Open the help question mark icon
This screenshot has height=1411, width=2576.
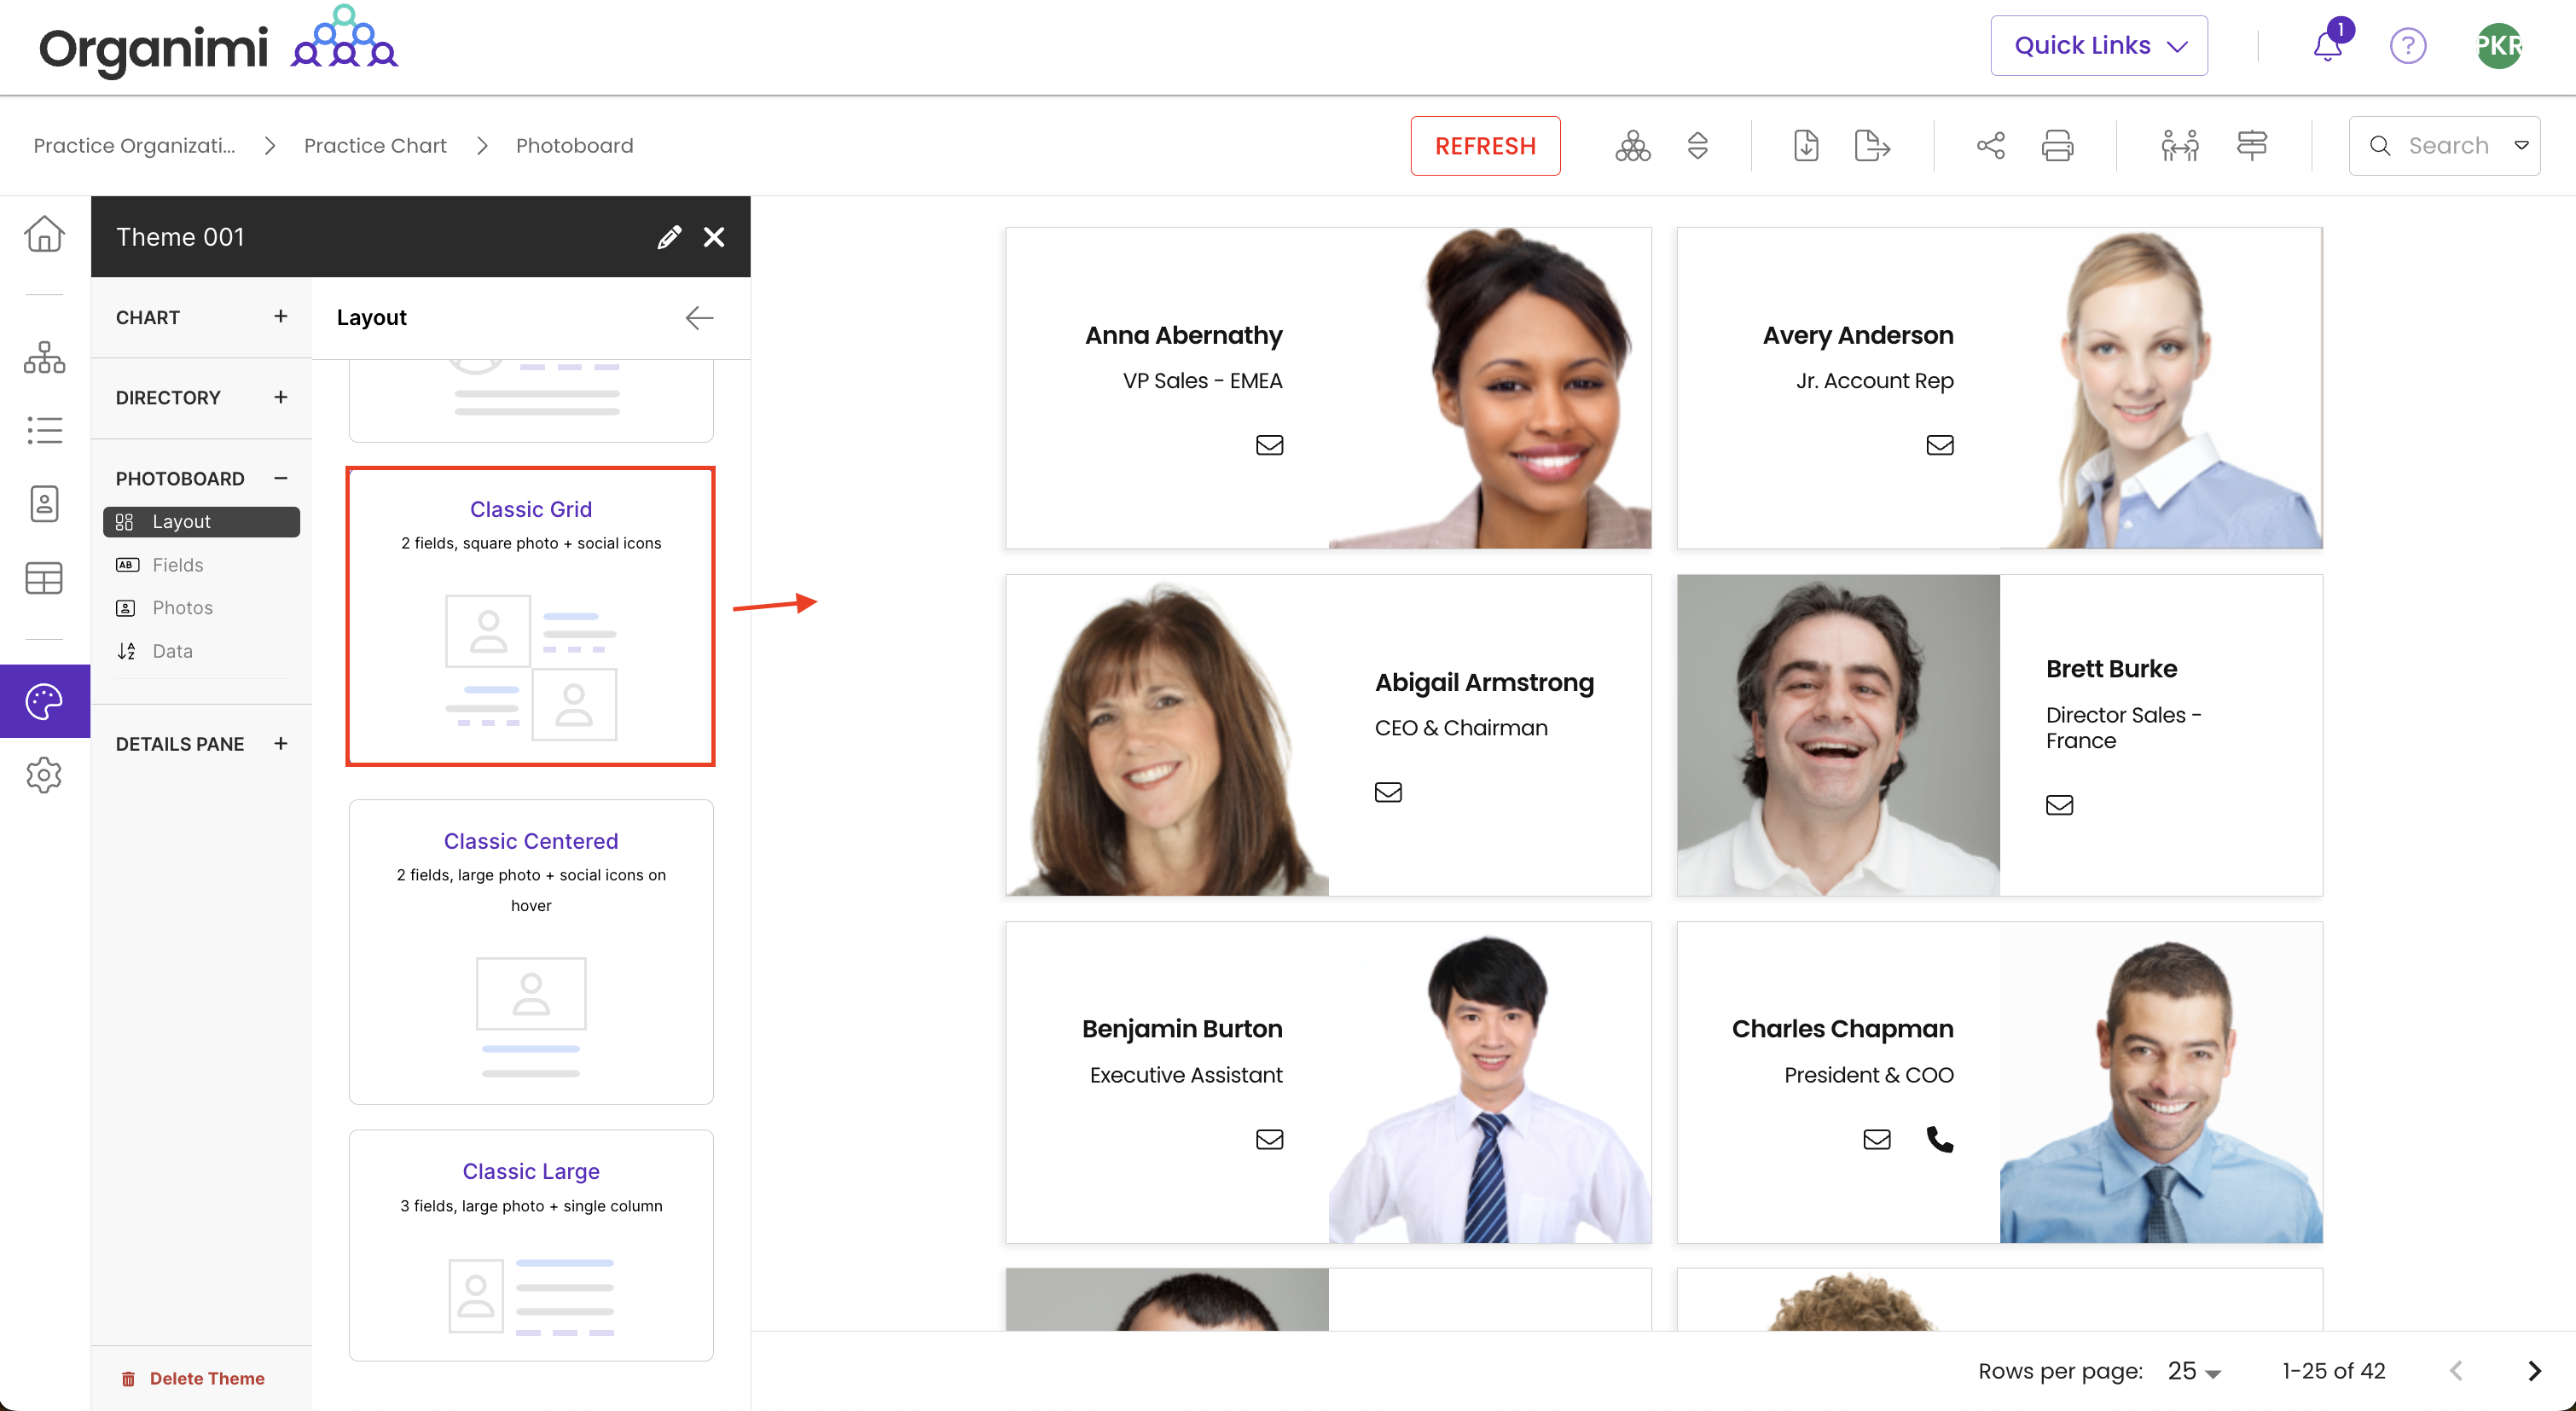point(2408,45)
